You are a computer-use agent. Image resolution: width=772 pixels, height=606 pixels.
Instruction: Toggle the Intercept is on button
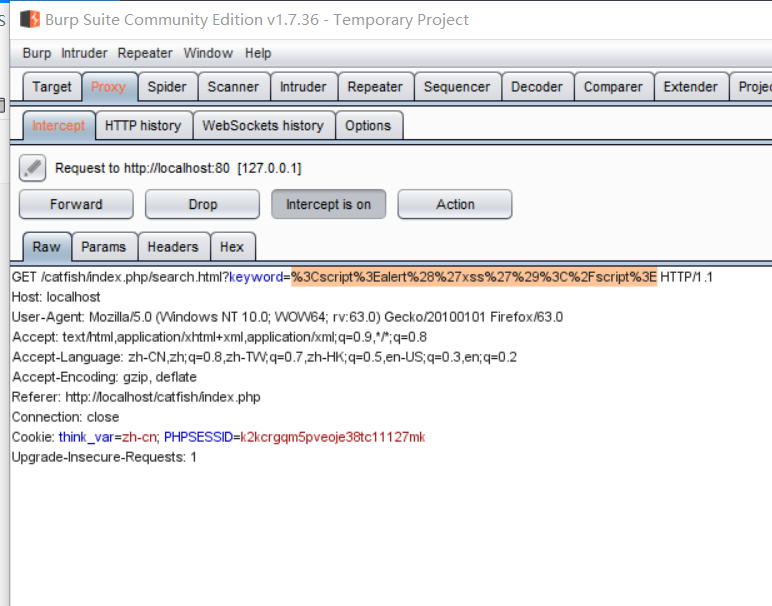click(328, 204)
